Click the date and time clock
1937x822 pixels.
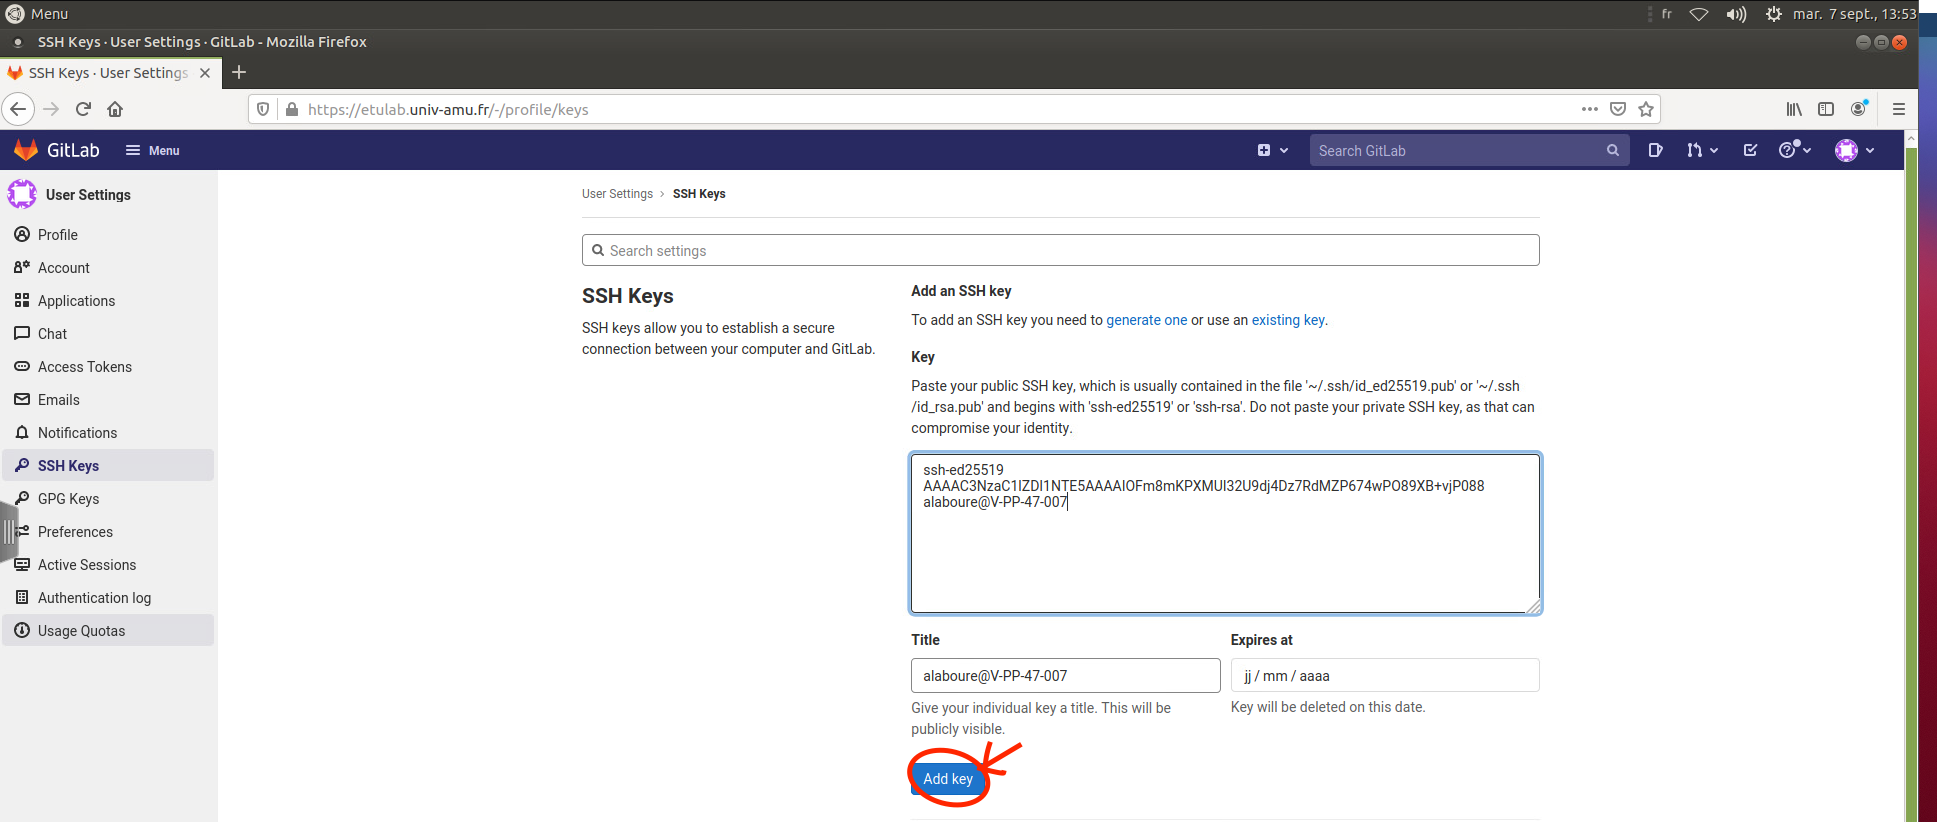(1854, 14)
